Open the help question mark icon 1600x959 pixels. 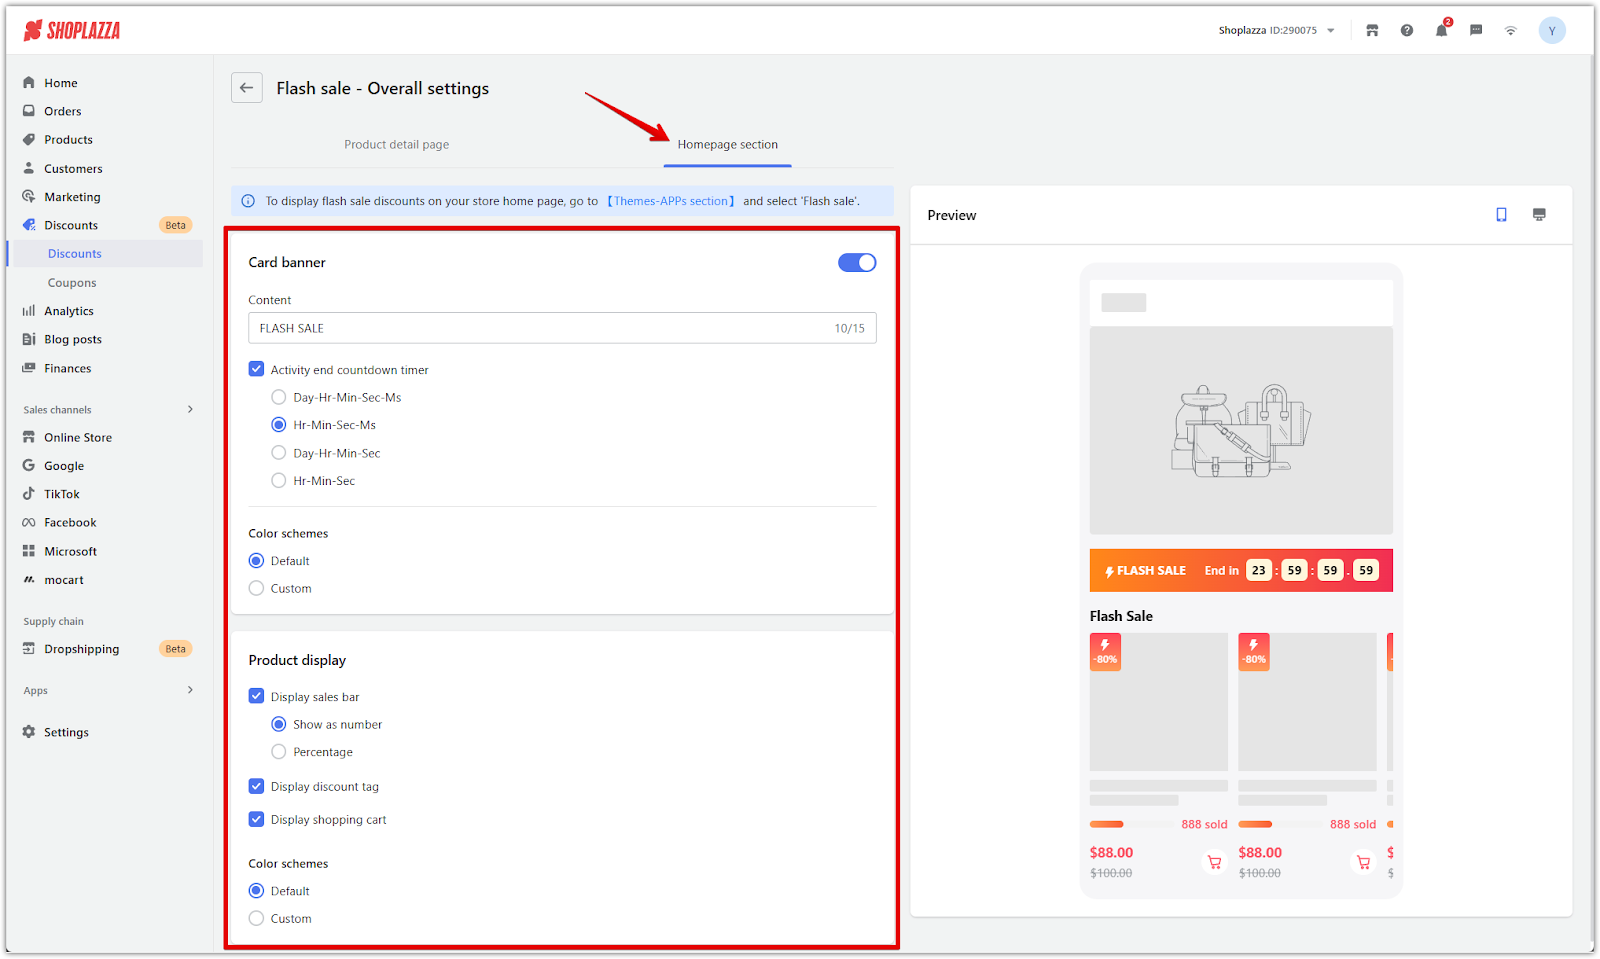pos(1407,31)
